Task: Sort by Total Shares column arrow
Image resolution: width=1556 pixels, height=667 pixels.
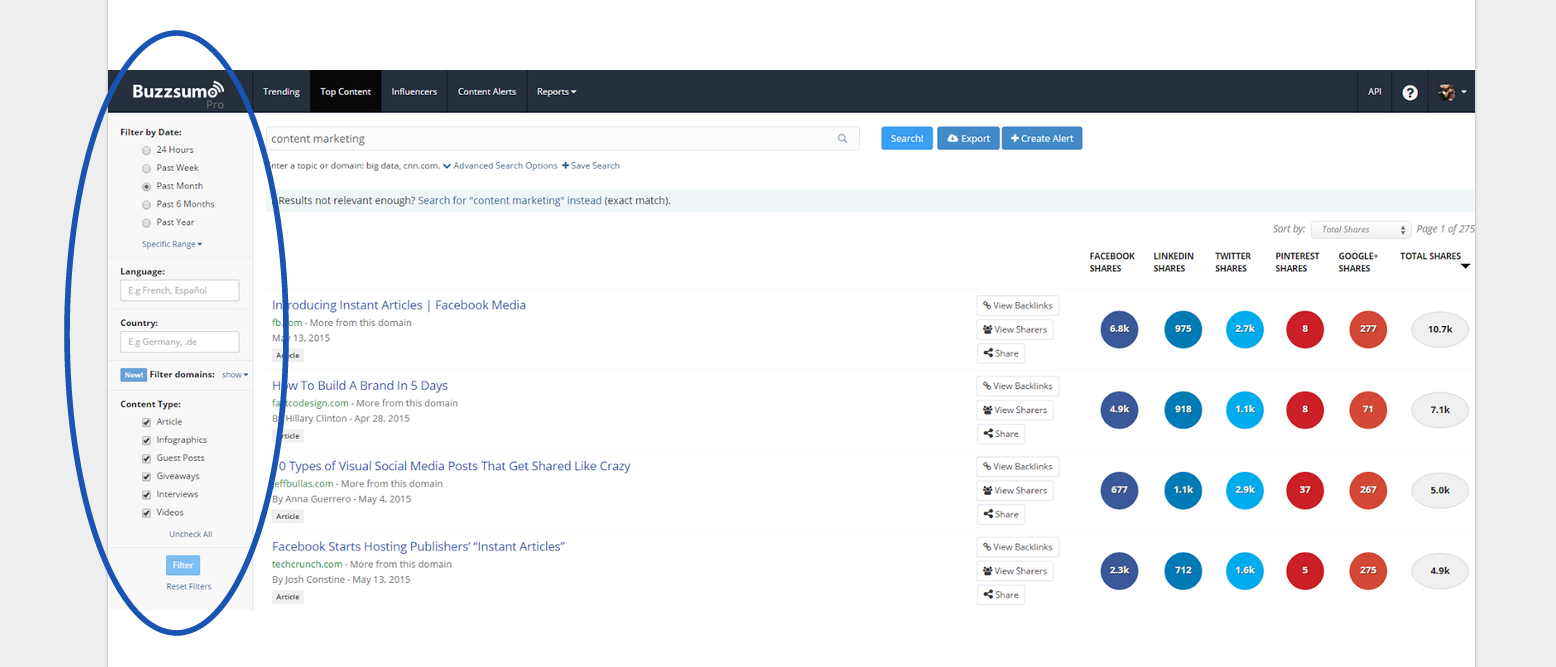Action: point(1466,267)
